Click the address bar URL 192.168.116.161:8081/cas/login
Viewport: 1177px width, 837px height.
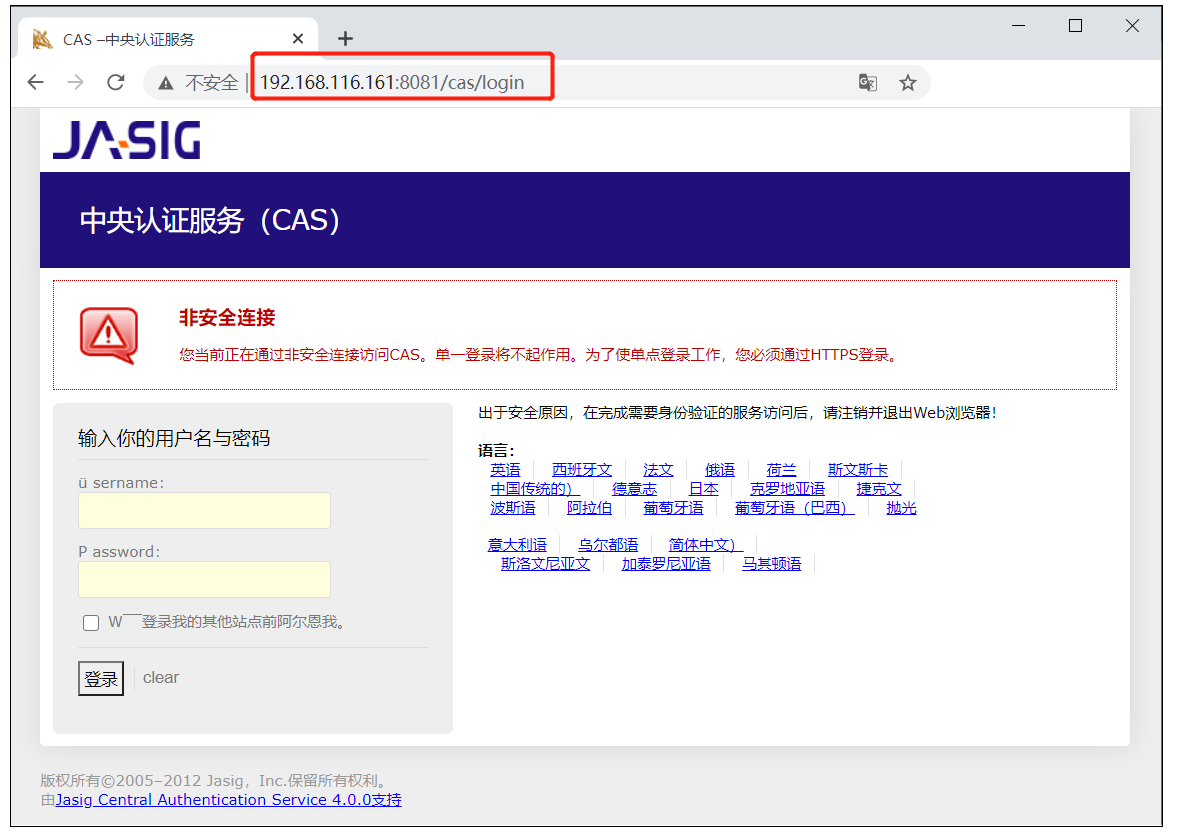tap(392, 82)
